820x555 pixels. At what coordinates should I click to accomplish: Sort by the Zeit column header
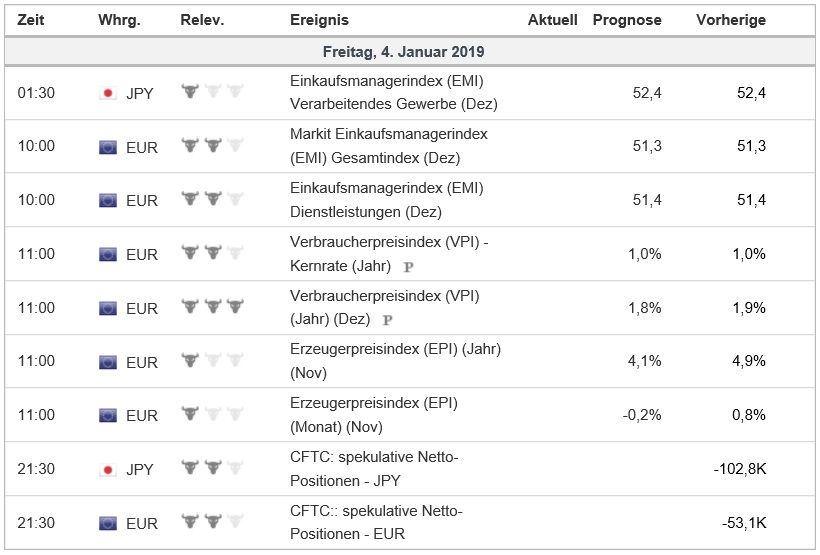(x=30, y=20)
